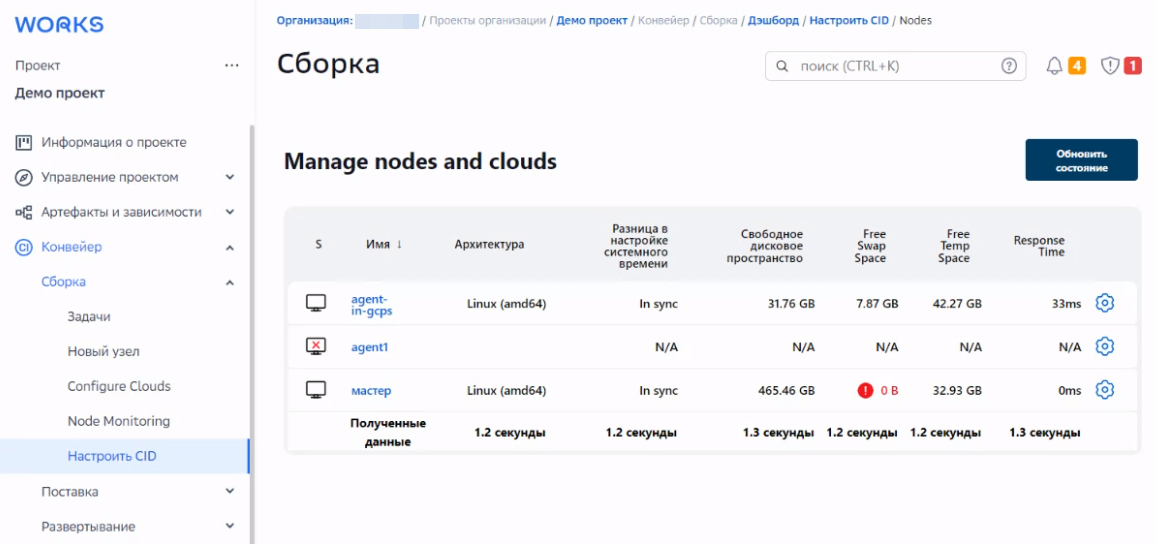Open the agent-in-gcps node link

(x=371, y=304)
